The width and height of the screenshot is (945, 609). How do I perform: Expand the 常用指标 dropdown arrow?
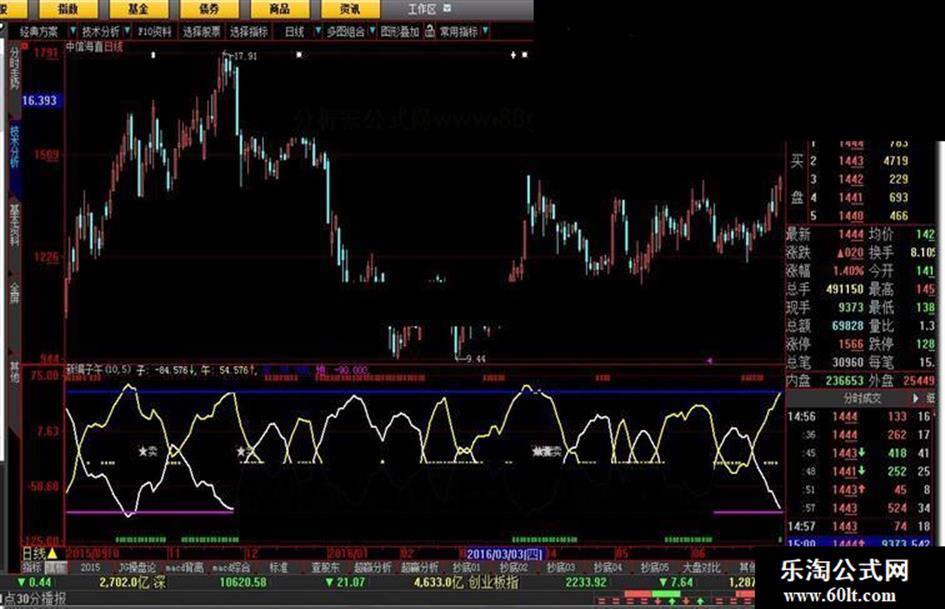tap(485, 30)
